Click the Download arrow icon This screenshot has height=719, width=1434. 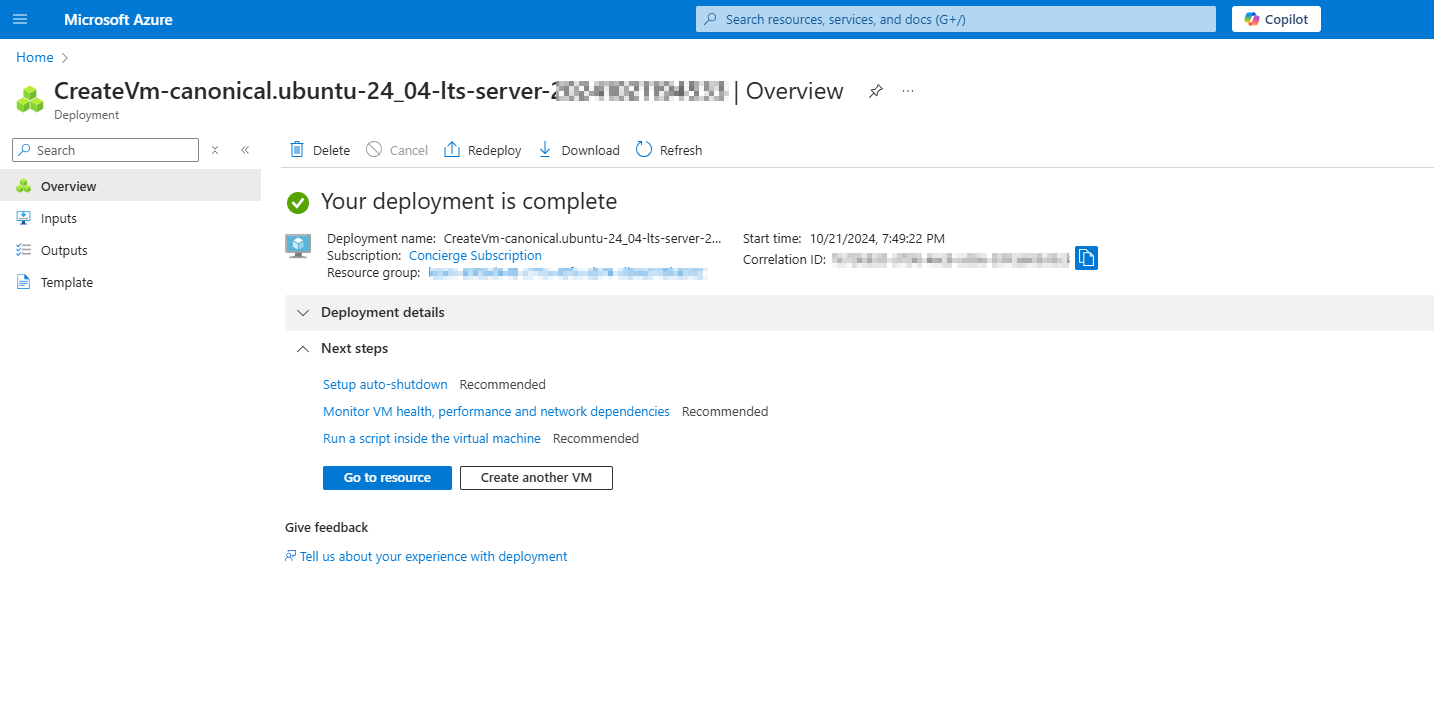click(545, 149)
